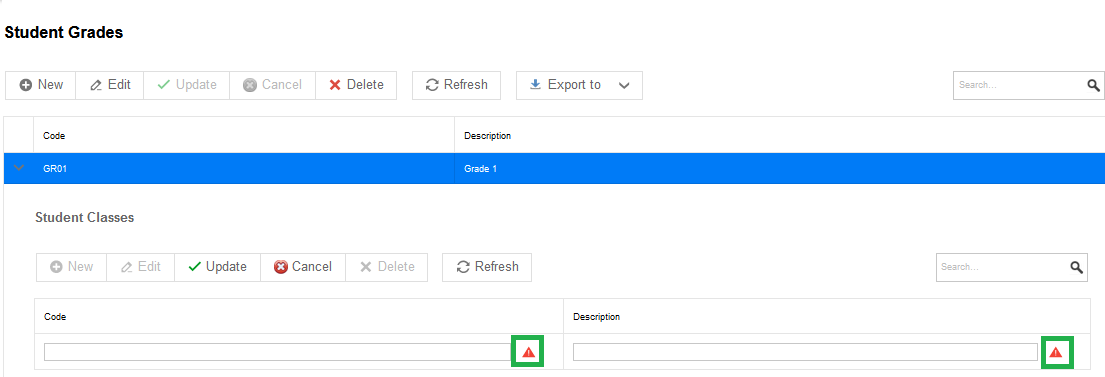
Task: Click the Student Classes Description text field
Action: pos(805,352)
